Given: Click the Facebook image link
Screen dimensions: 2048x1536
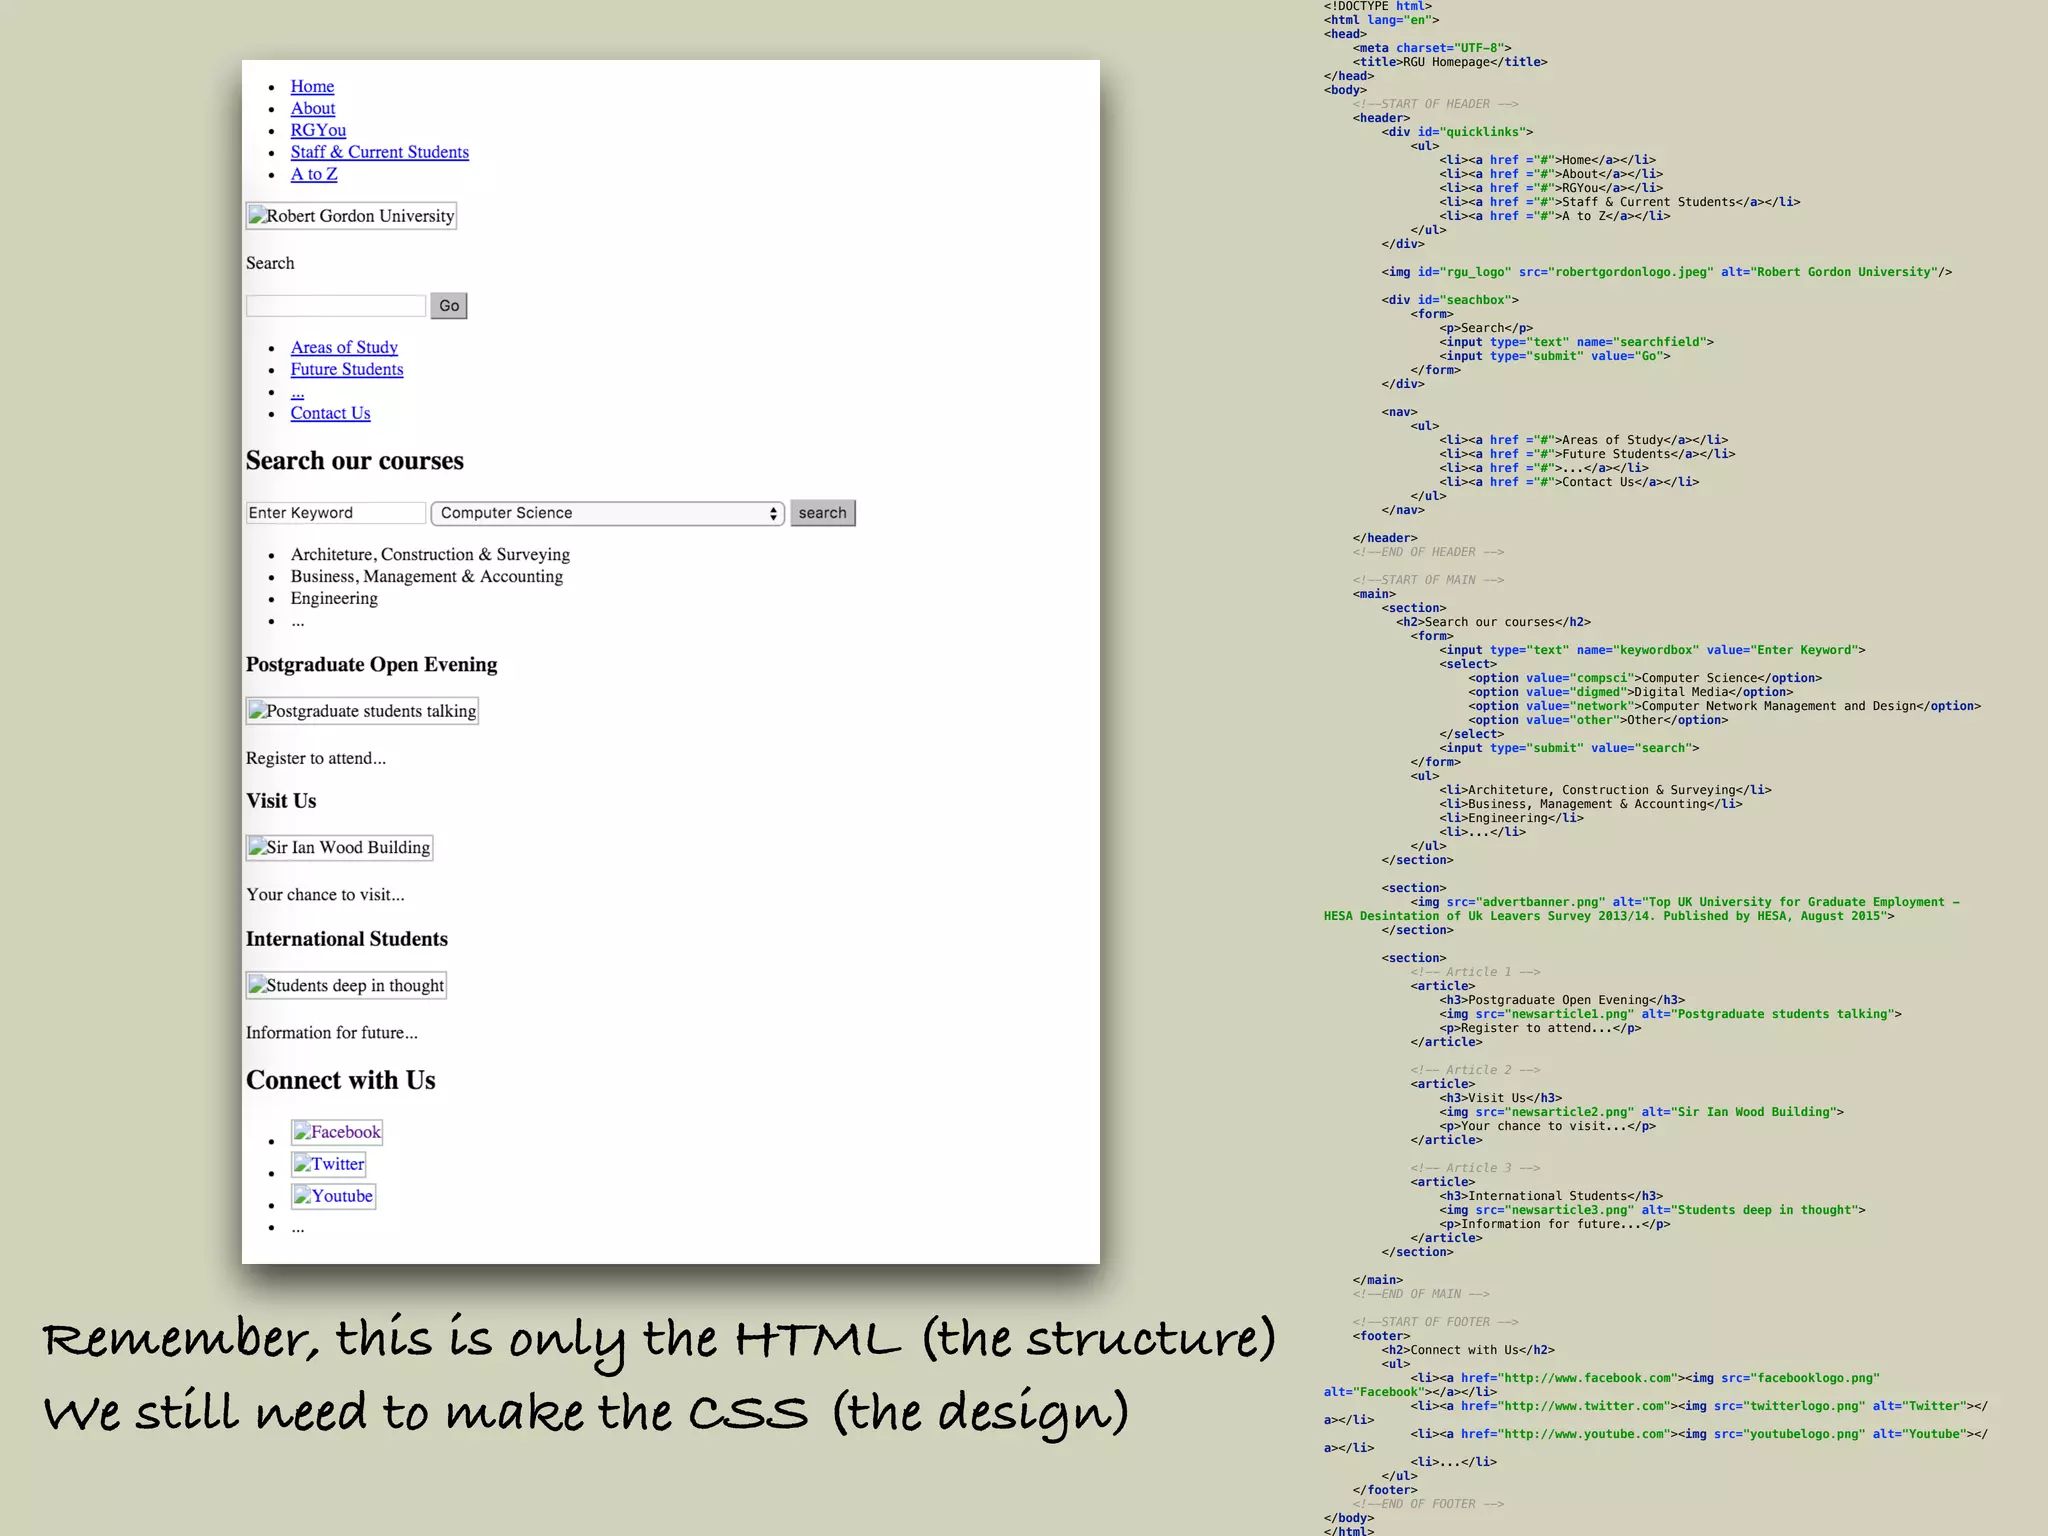Looking at the screenshot, I should coord(337,1132).
